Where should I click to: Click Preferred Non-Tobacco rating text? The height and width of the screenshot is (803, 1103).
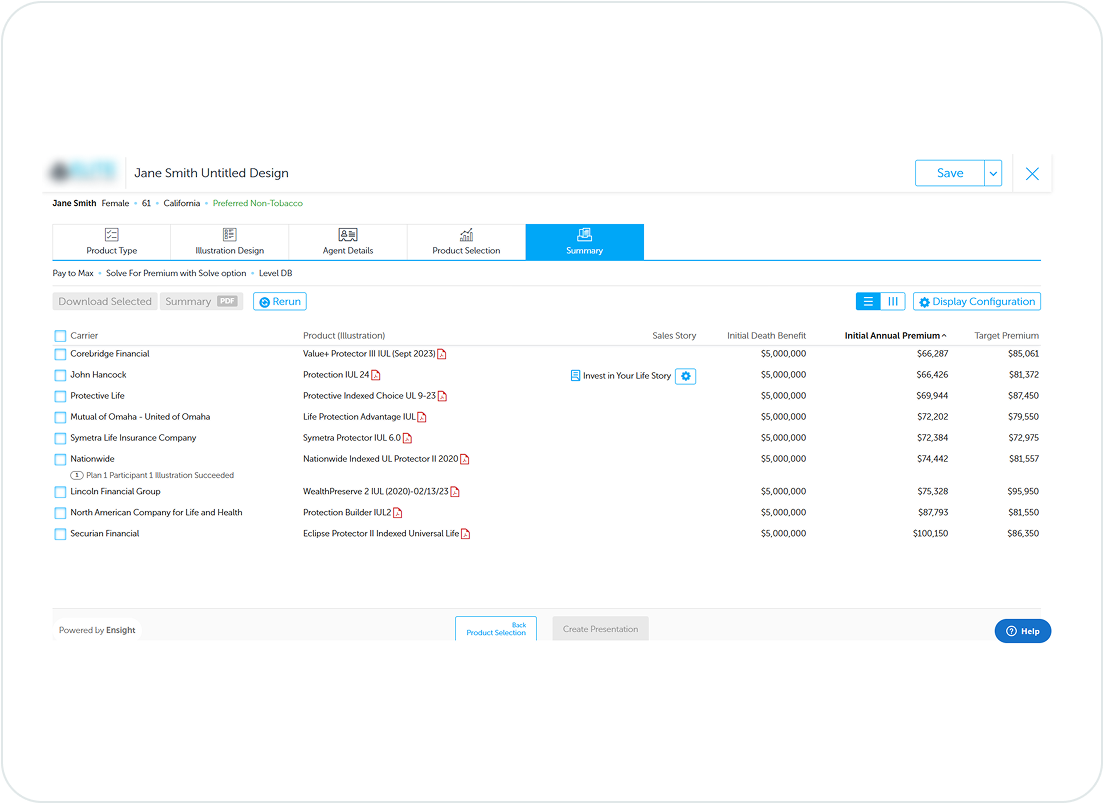click(x=257, y=203)
